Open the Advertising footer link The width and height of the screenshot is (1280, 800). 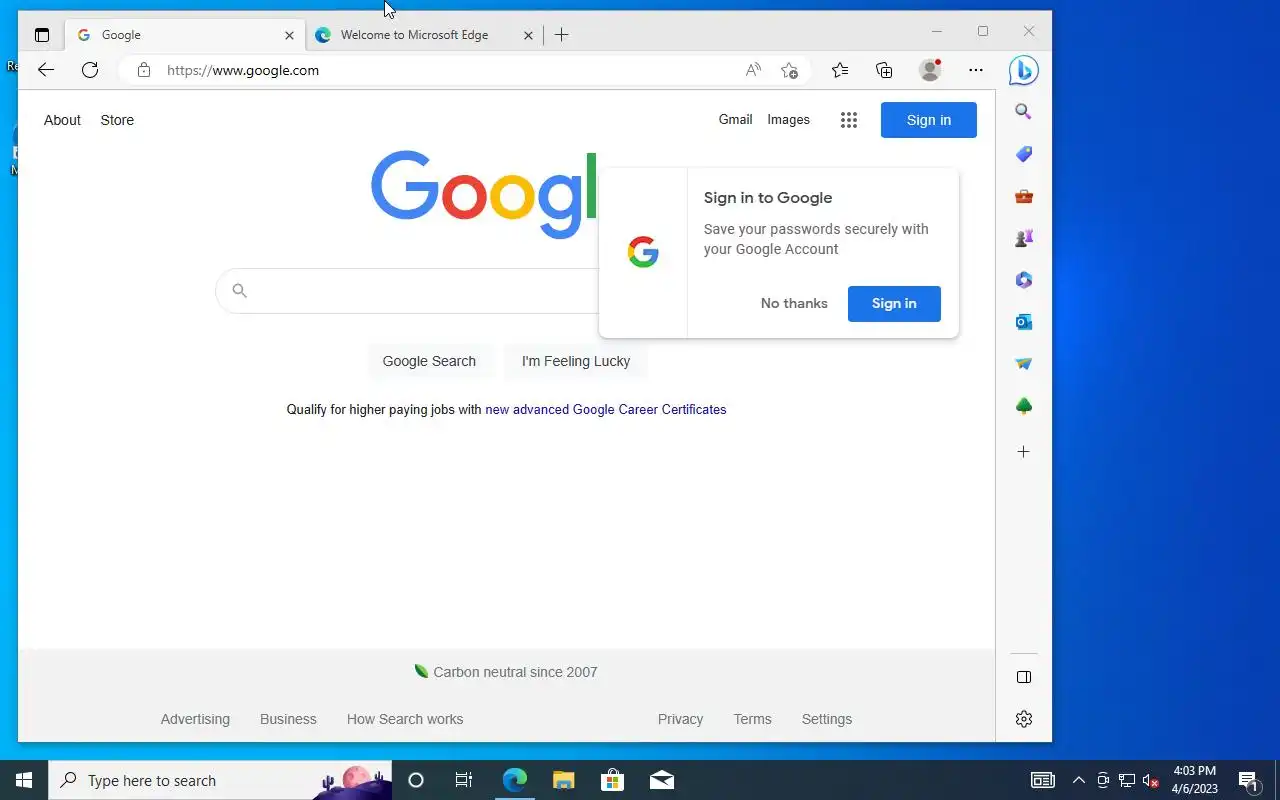195,719
